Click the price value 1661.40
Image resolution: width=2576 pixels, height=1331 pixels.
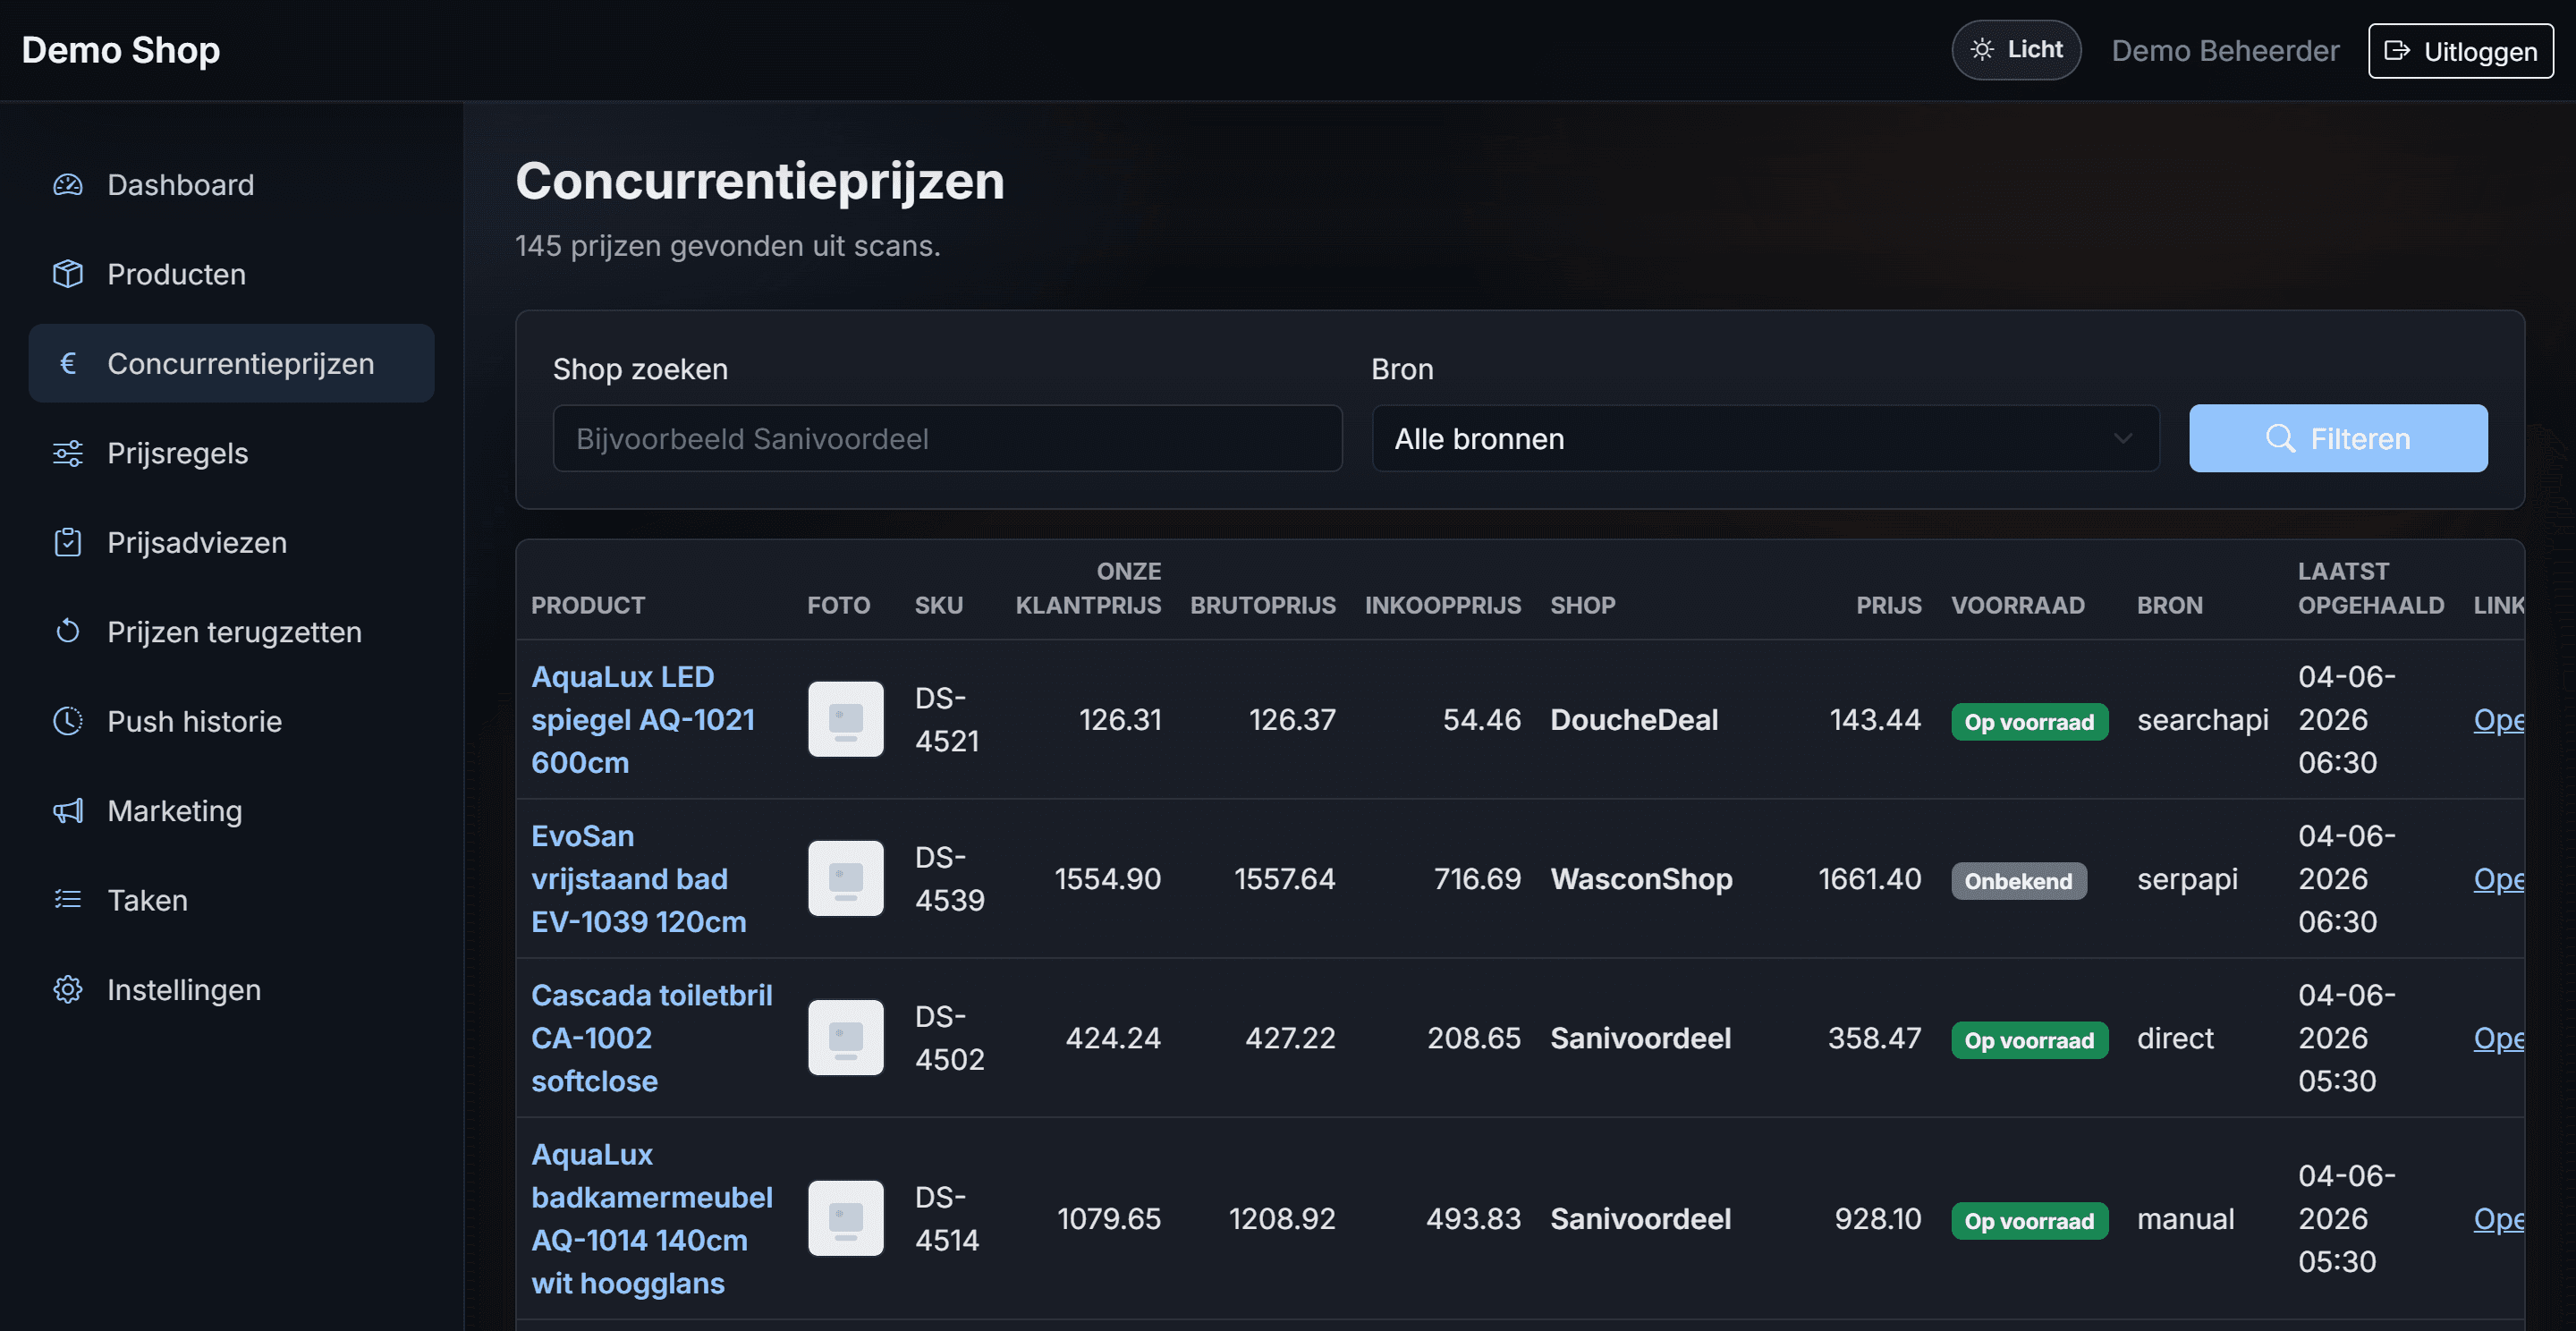(1869, 879)
